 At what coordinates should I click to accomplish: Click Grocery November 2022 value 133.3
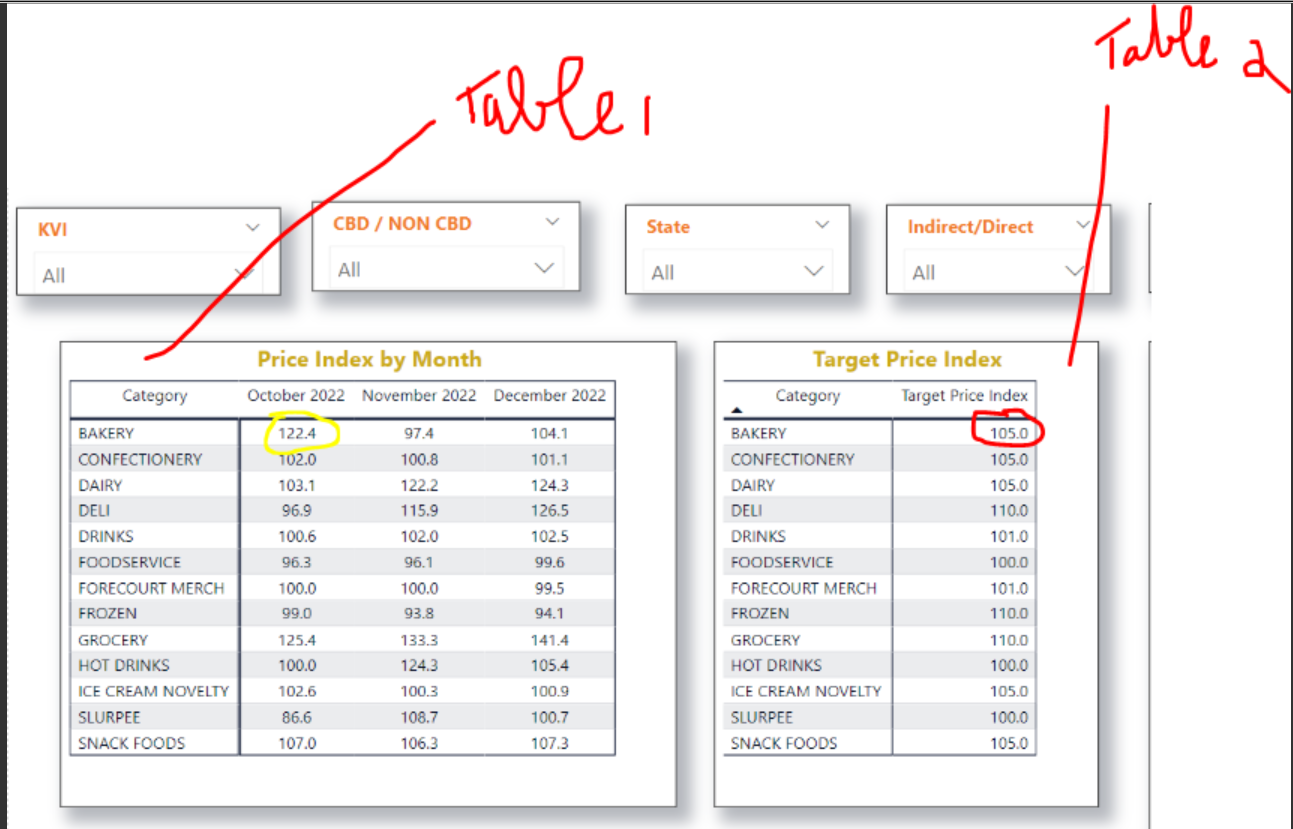tap(419, 640)
